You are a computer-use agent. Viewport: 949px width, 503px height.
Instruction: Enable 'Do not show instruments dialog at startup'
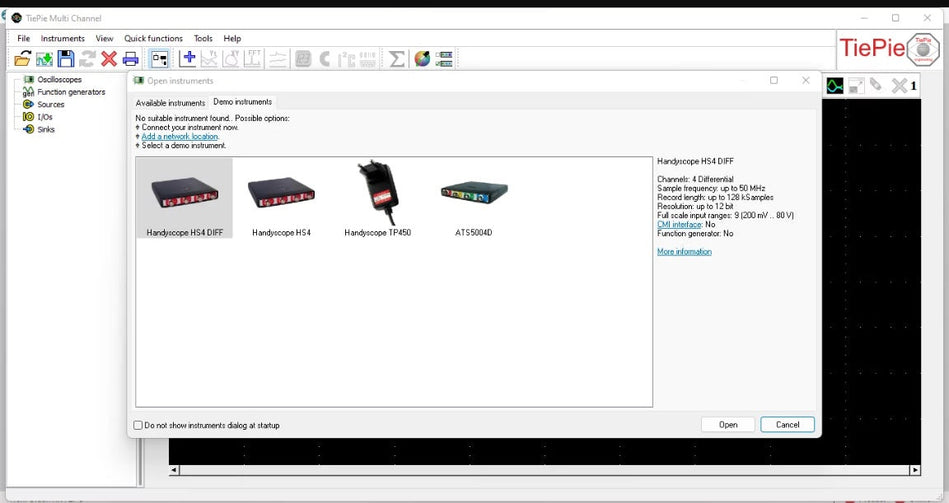pos(139,425)
